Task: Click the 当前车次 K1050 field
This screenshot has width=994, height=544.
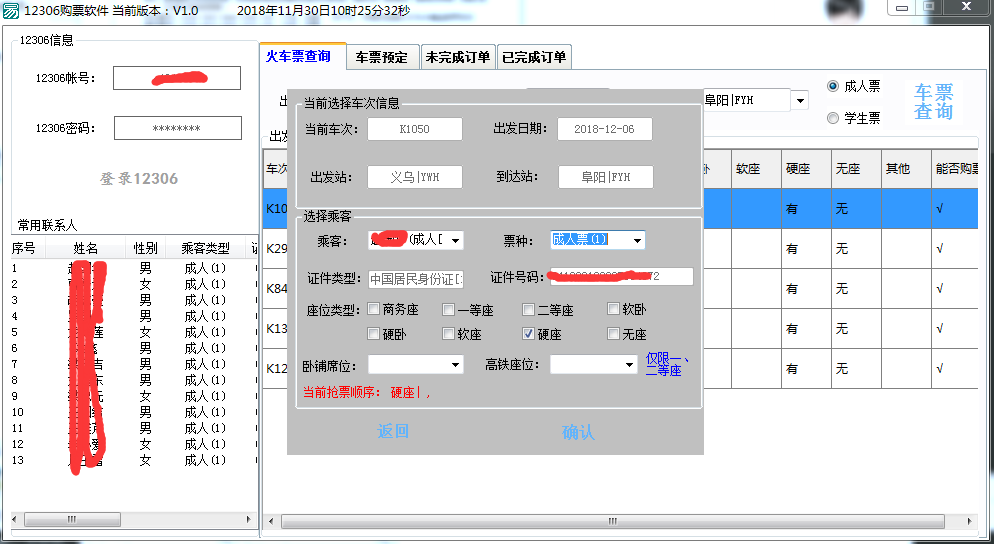Action: click(x=415, y=129)
